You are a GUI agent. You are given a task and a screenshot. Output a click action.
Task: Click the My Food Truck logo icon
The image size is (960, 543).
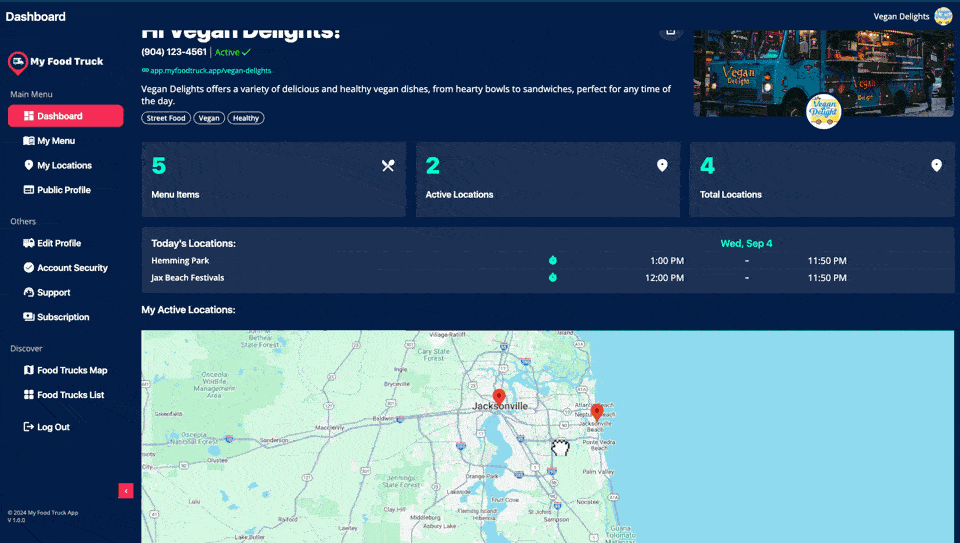[x=18, y=62]
